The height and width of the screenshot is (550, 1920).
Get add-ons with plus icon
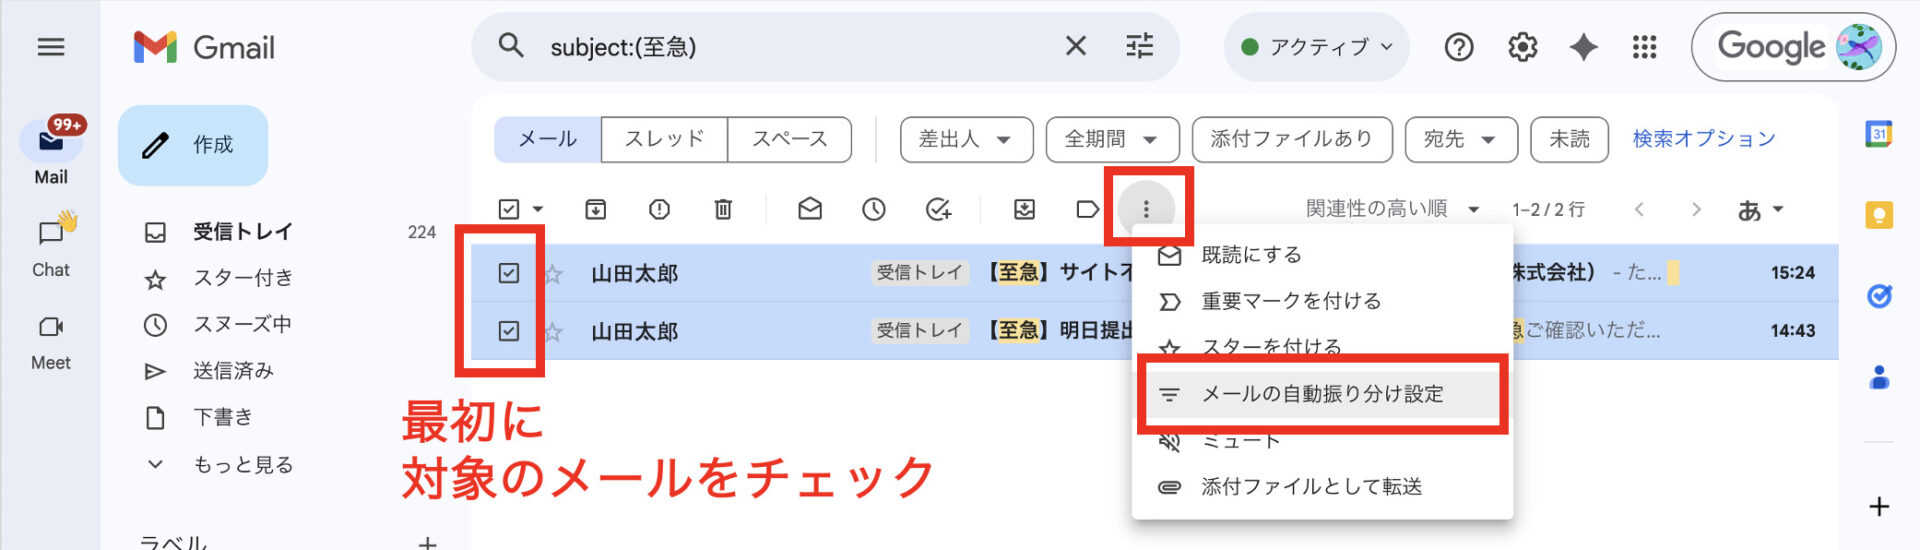point(1879,506)
